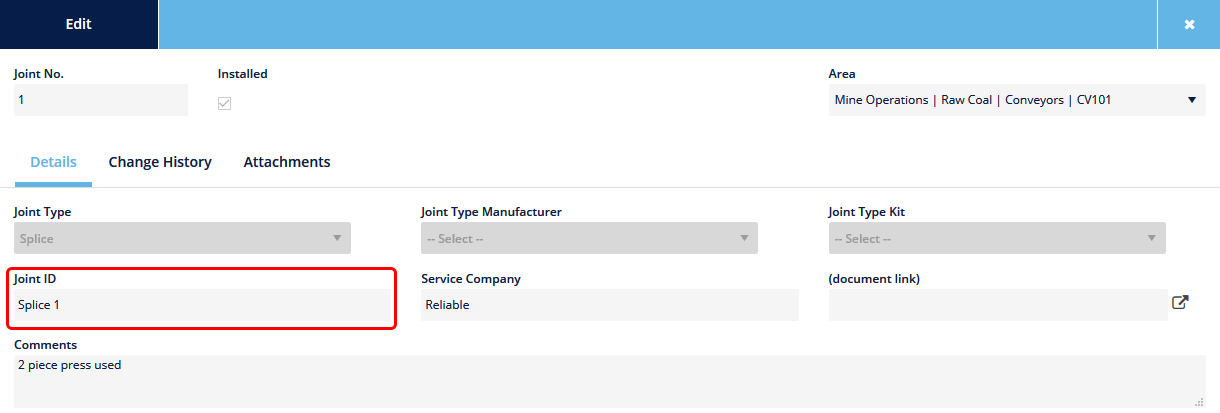
Task: Toggle the Installed checkbox
Action: click(225, 103)
